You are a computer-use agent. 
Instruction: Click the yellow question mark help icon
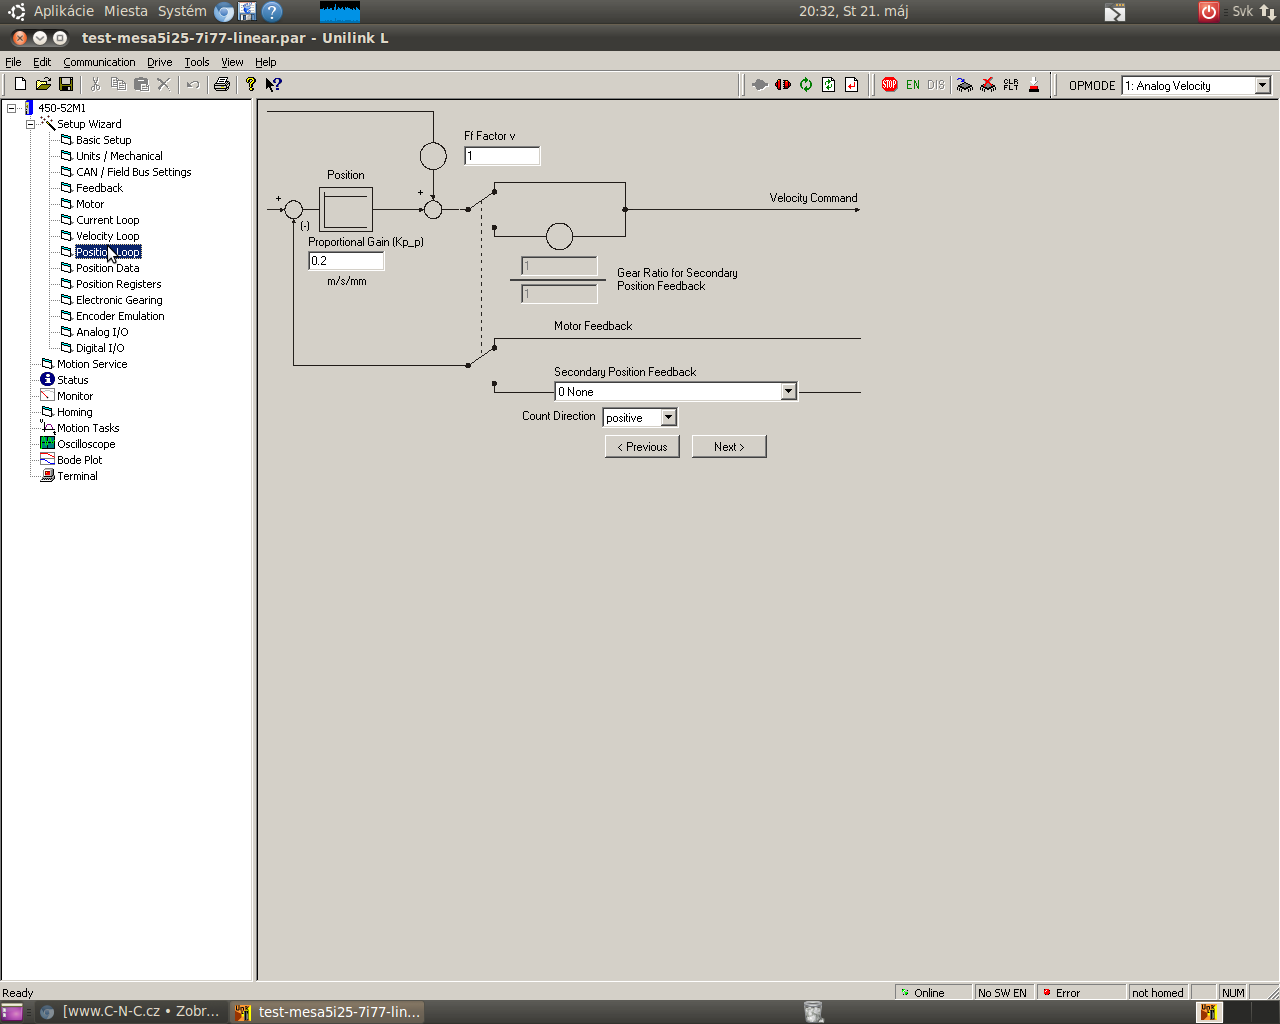point(250,85)
